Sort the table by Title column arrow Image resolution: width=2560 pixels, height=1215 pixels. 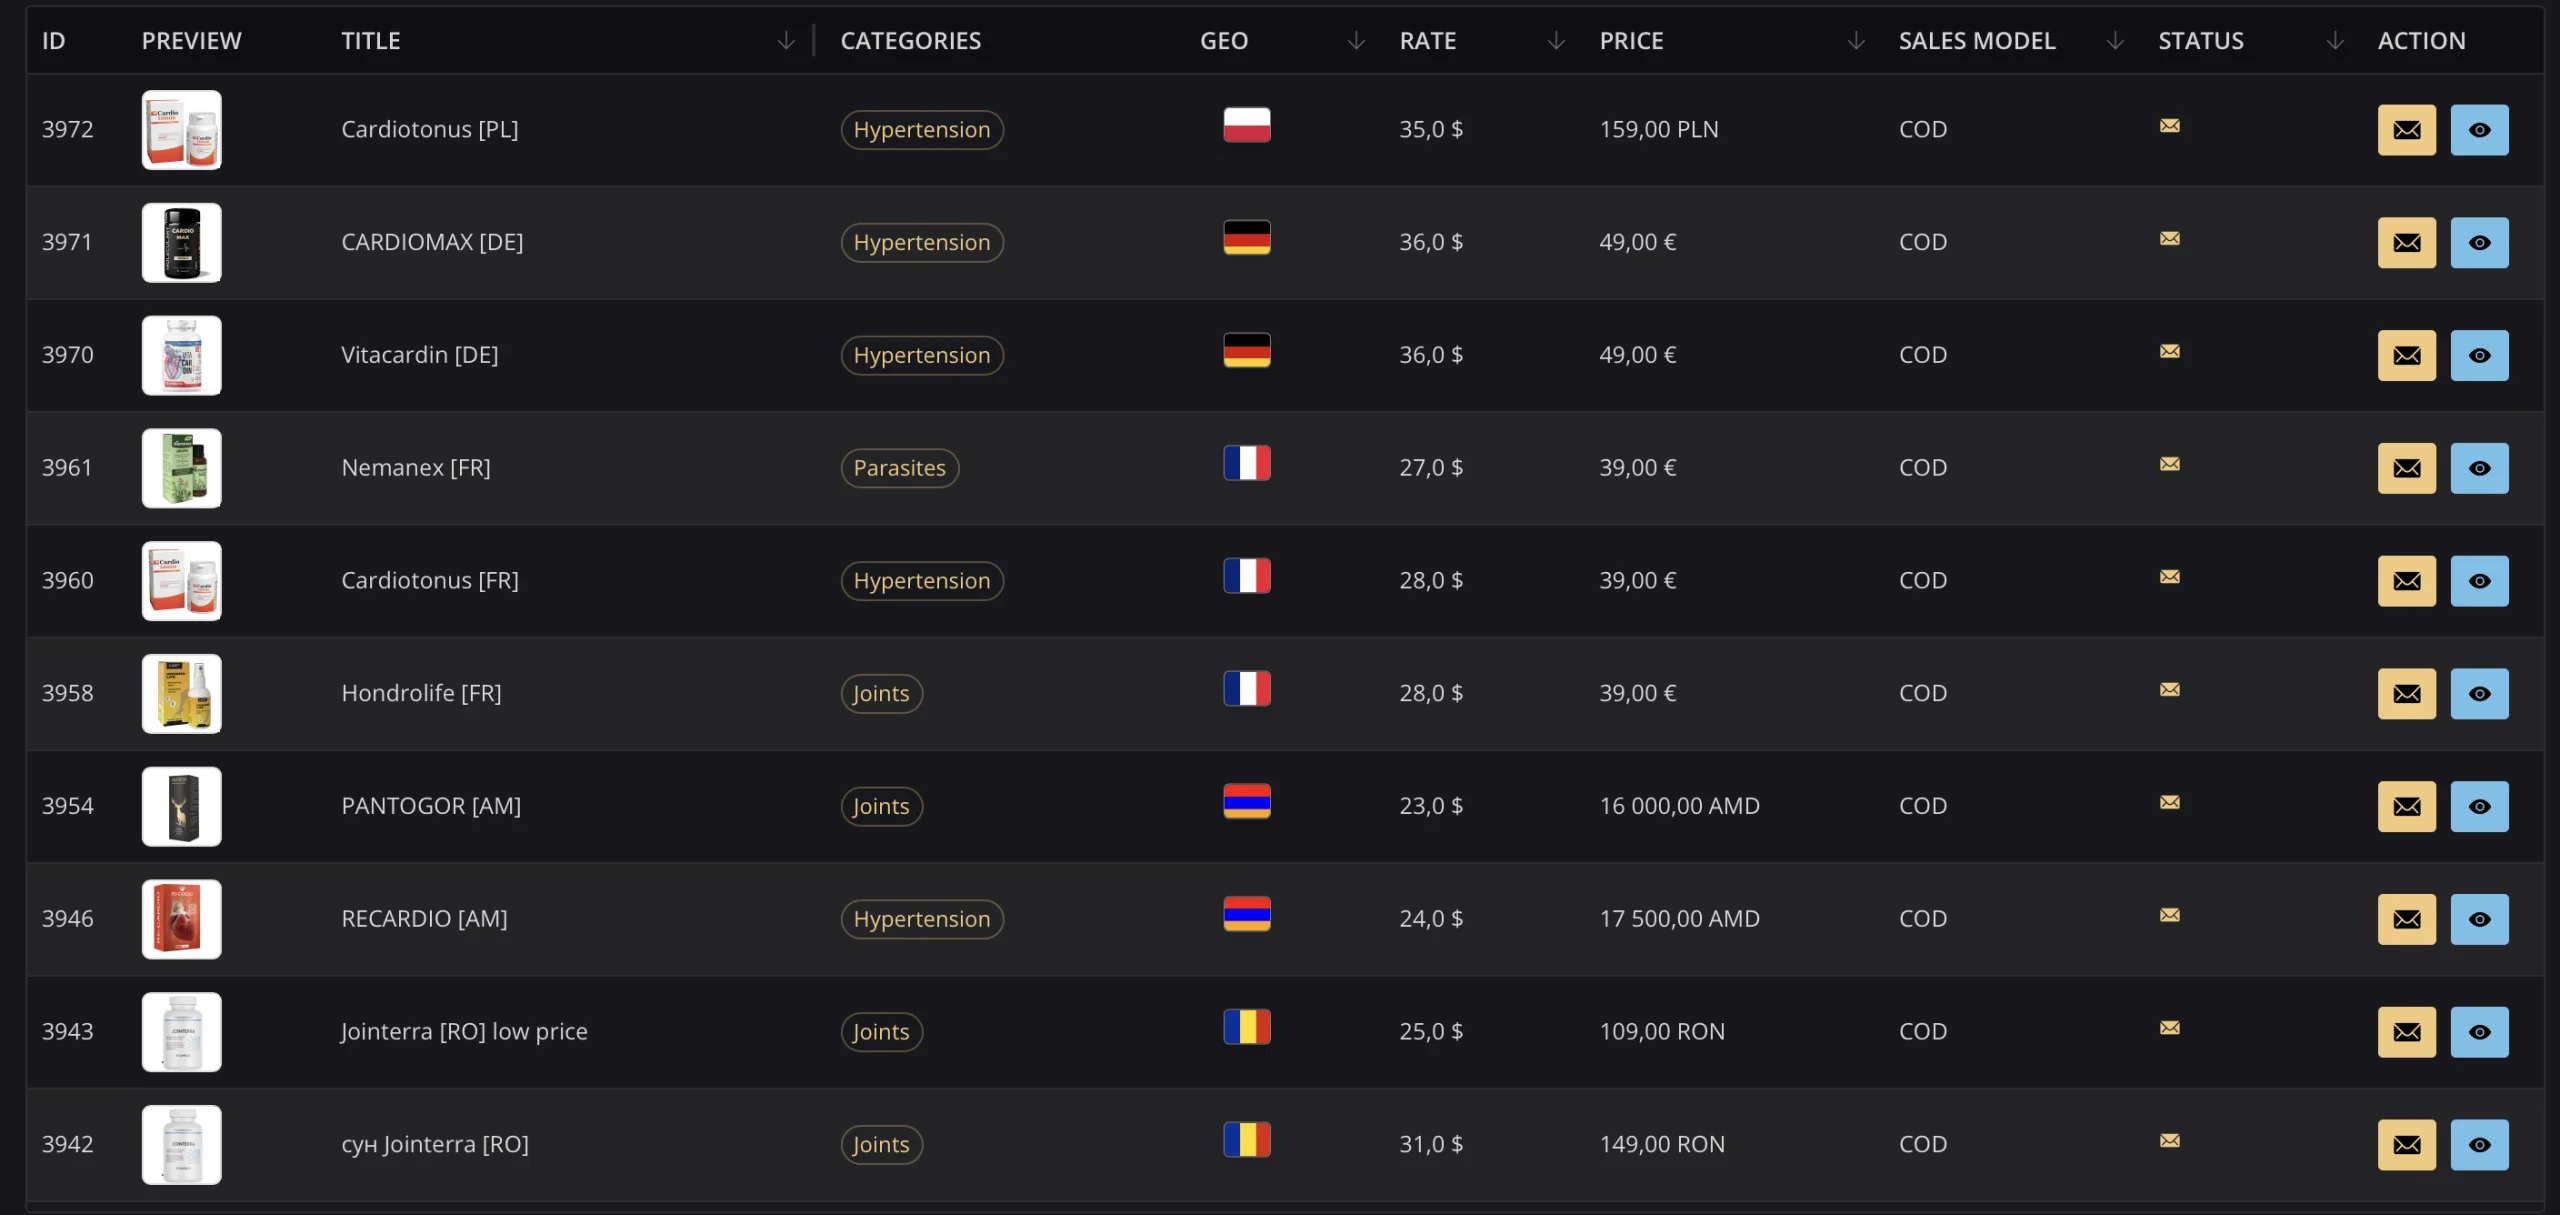point(786,40)
